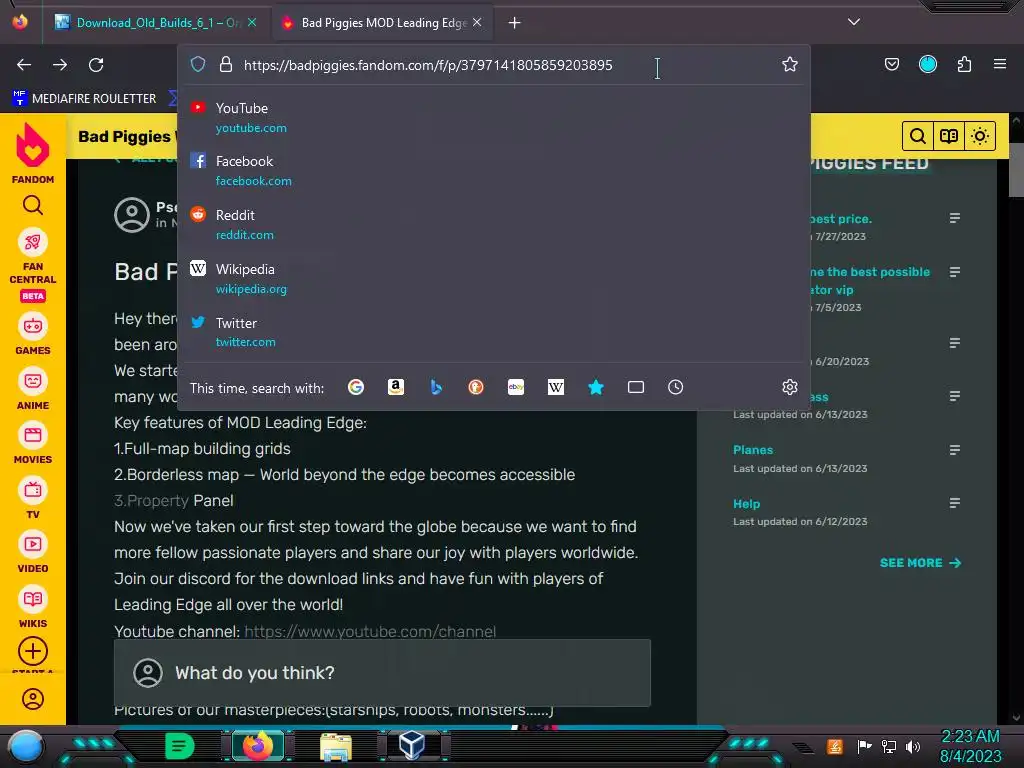
Task: Search bookmarks with the star shortcut
Action: tap(596, 387)
